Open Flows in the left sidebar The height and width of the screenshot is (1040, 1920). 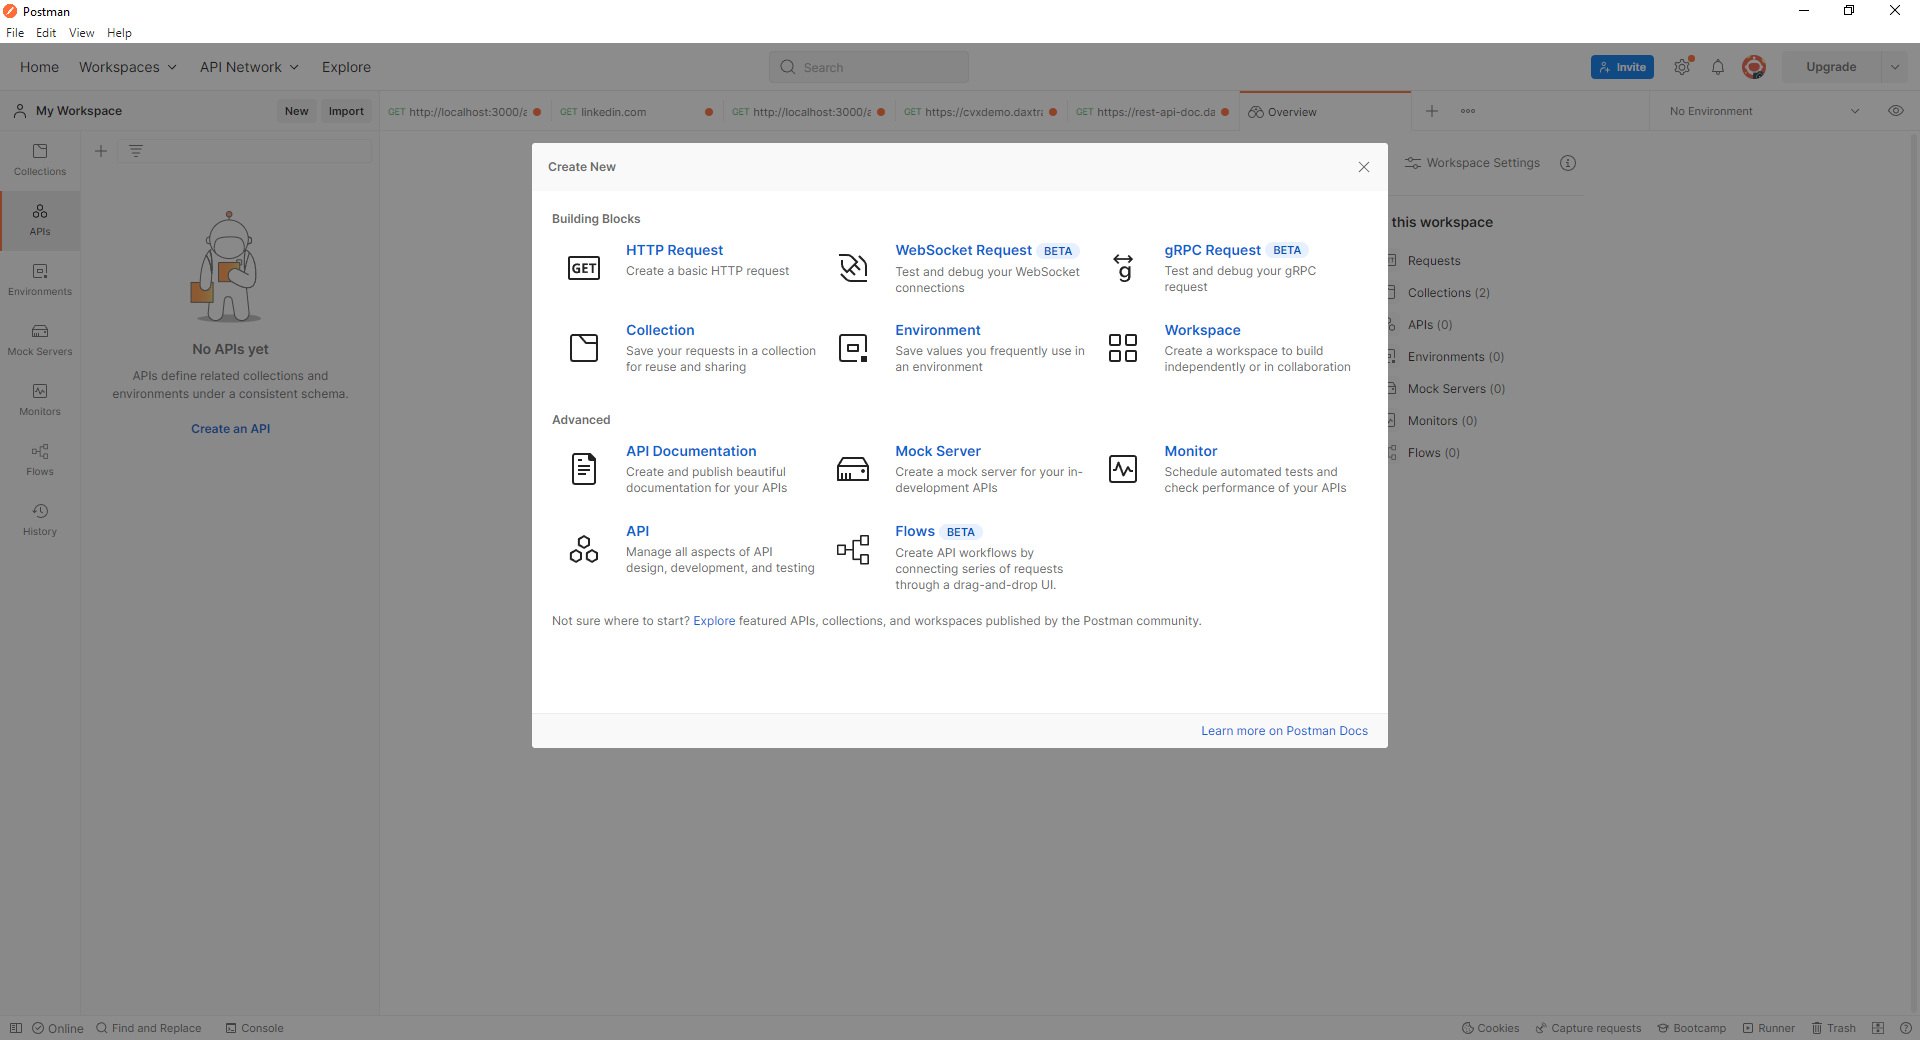click(x=40, y=460)
